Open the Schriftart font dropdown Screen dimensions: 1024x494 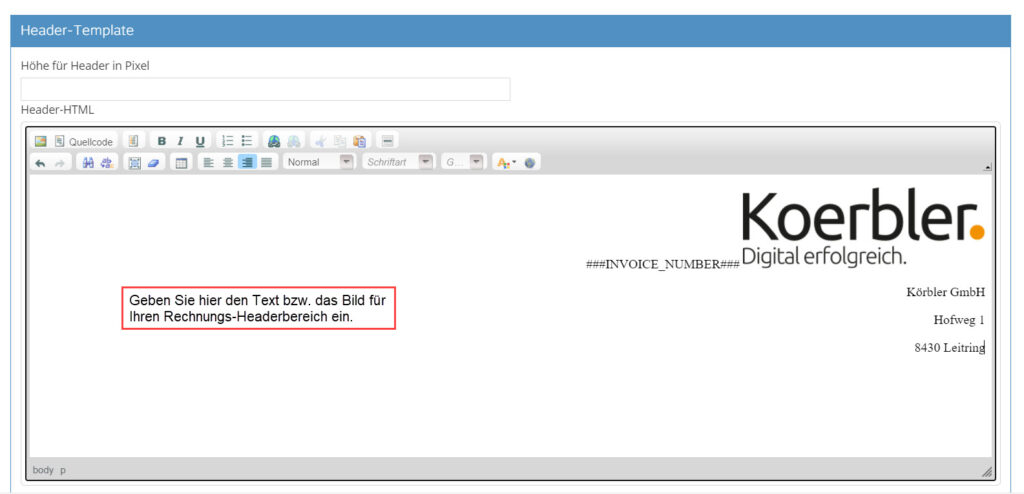point(398,162)
